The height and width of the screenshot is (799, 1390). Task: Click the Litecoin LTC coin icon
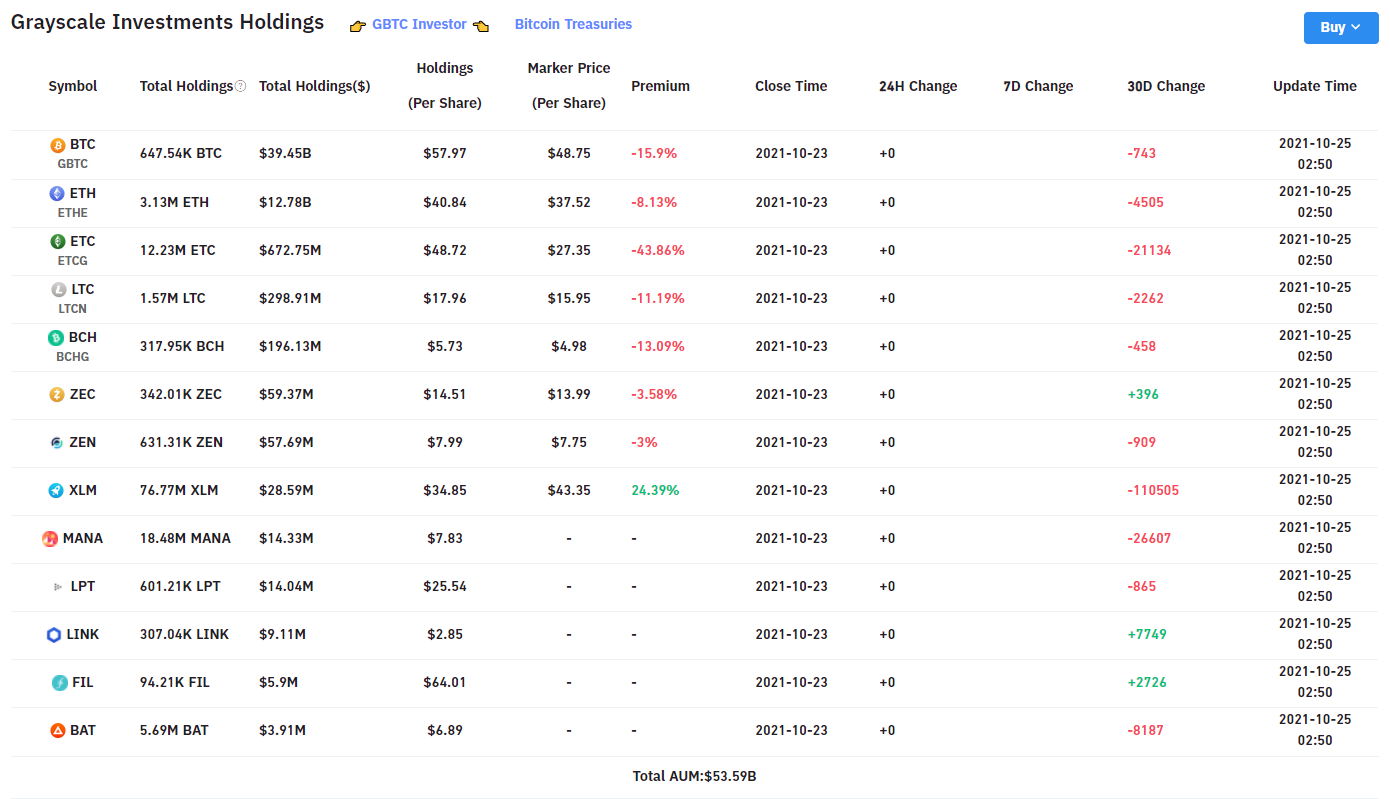point(59,289)
